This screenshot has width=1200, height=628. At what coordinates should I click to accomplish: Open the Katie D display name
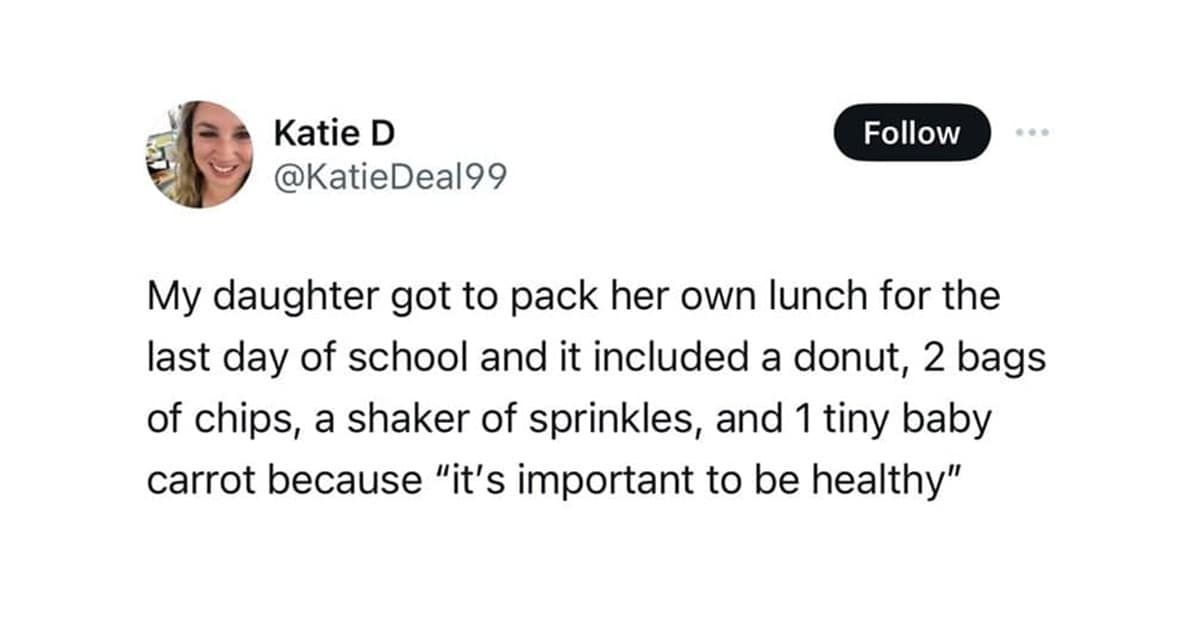pos(333,134)
